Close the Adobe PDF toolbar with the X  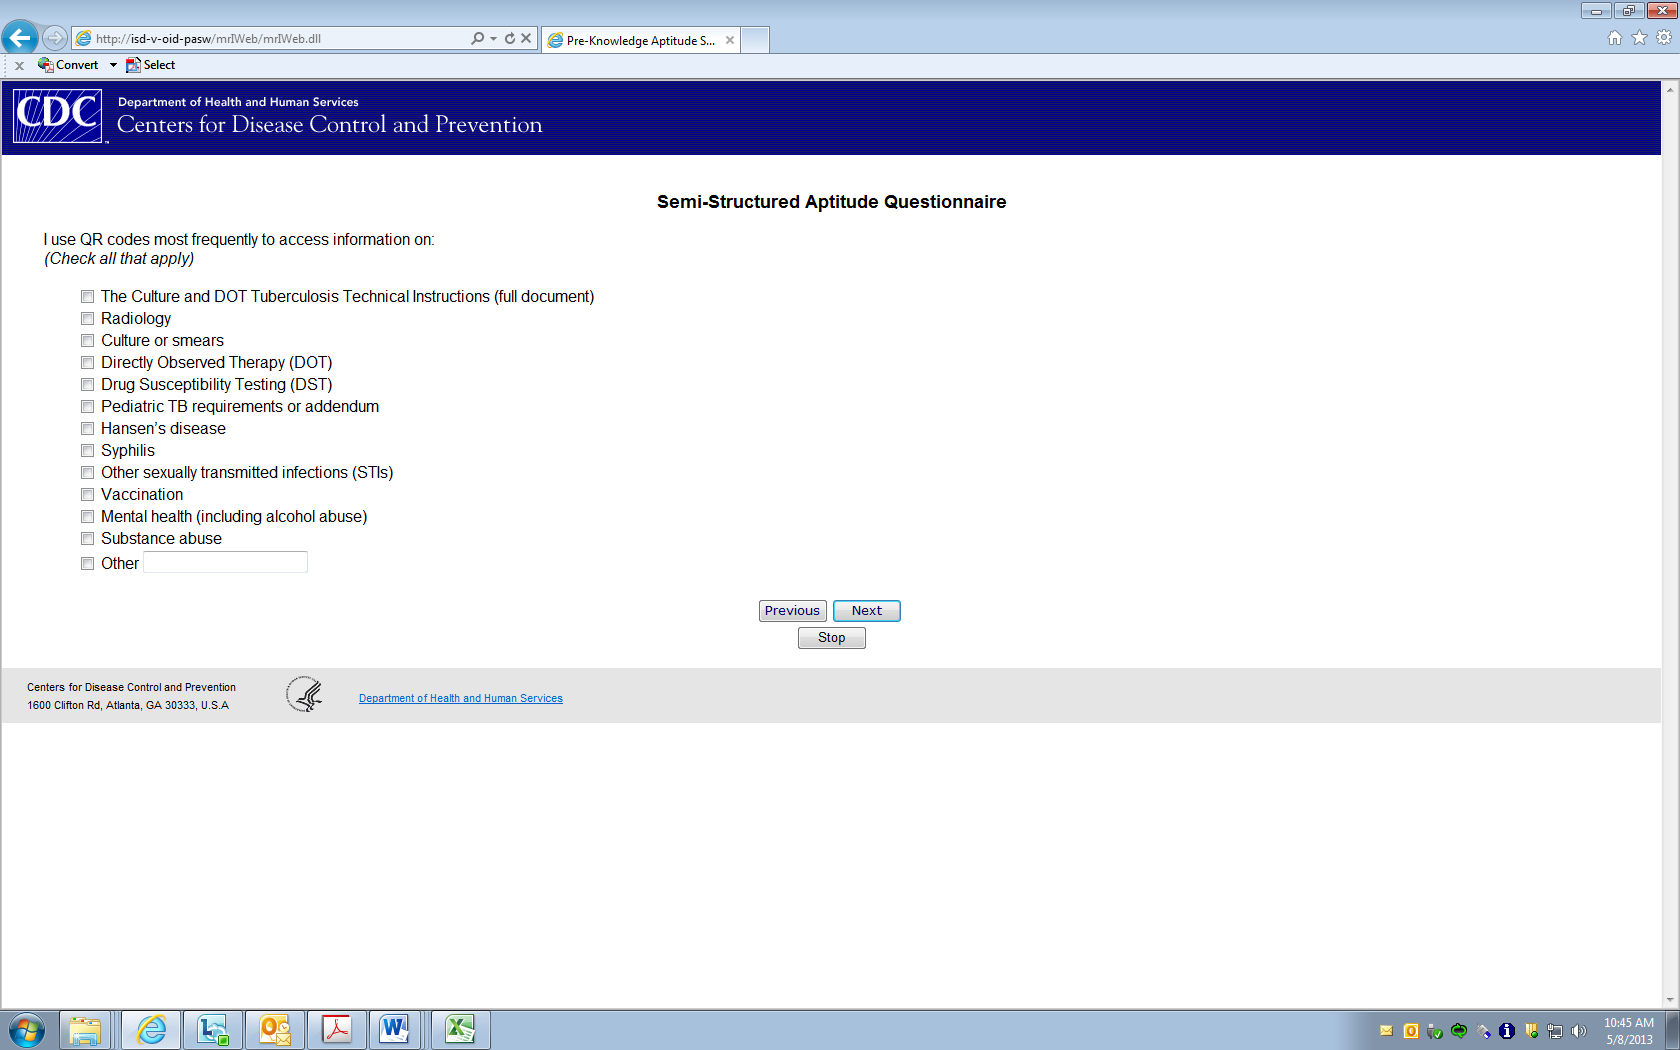coord(19,65)
